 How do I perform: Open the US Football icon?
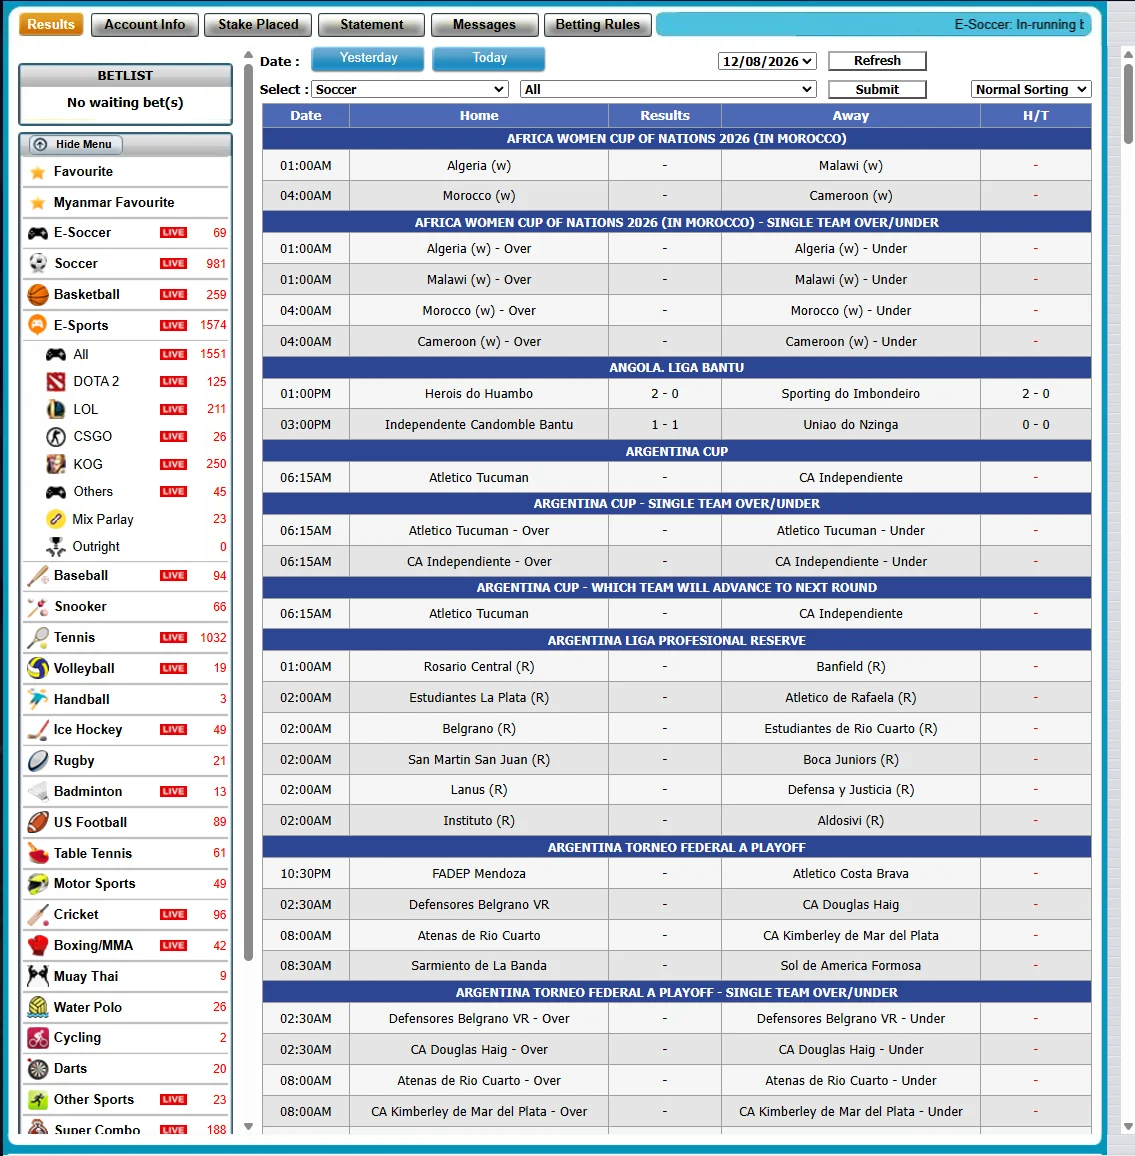click(x=38, y=822)
